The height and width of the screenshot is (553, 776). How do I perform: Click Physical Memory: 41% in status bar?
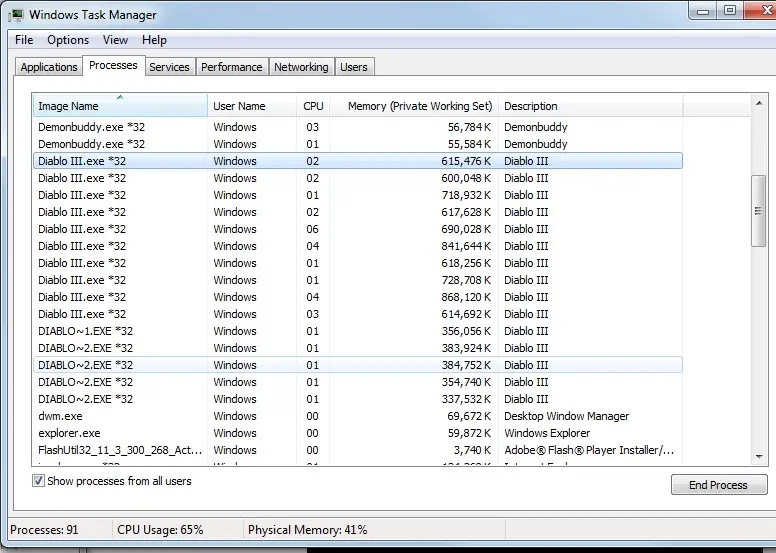(x=307, y=530)
